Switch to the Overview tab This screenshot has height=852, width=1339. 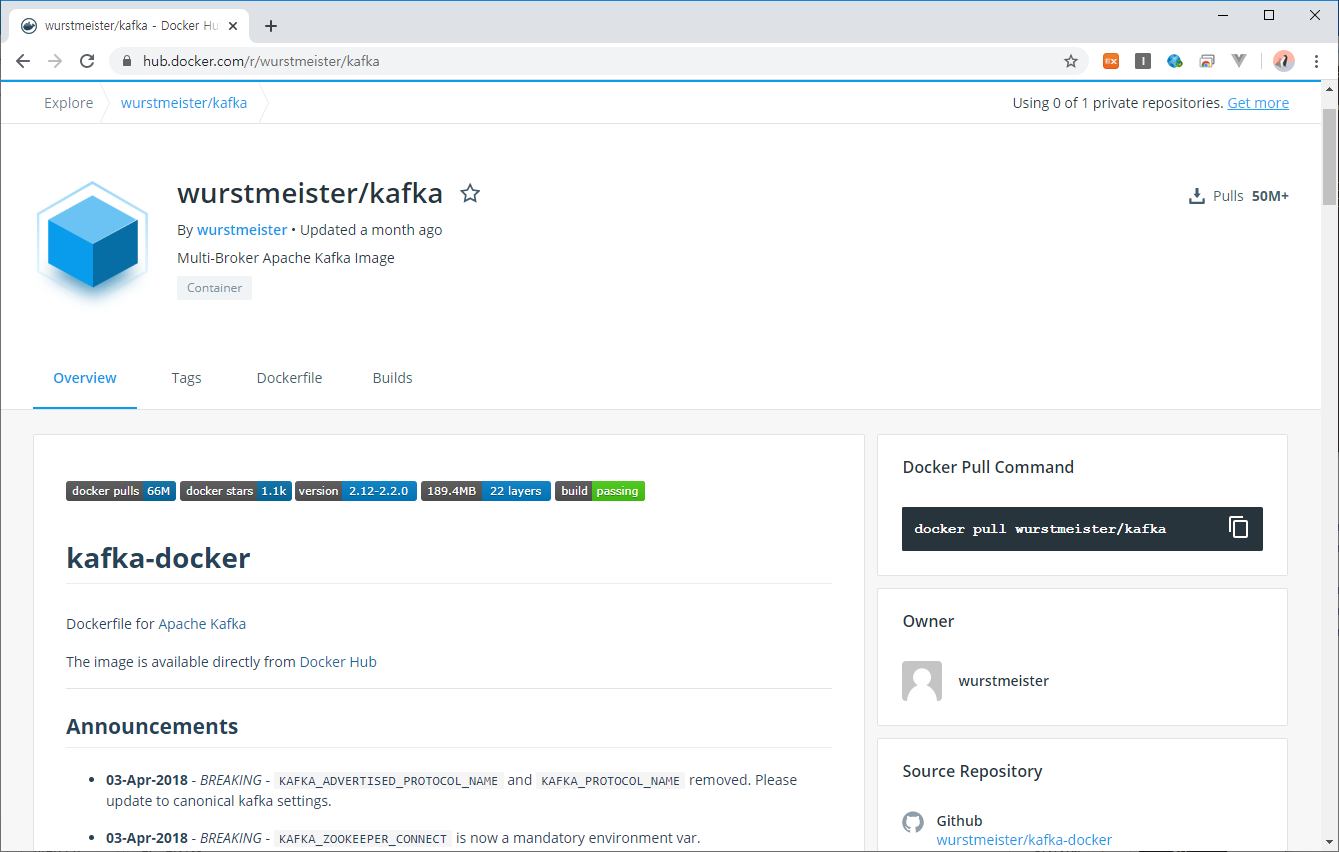pyautogui.click(x=85, y=378)
